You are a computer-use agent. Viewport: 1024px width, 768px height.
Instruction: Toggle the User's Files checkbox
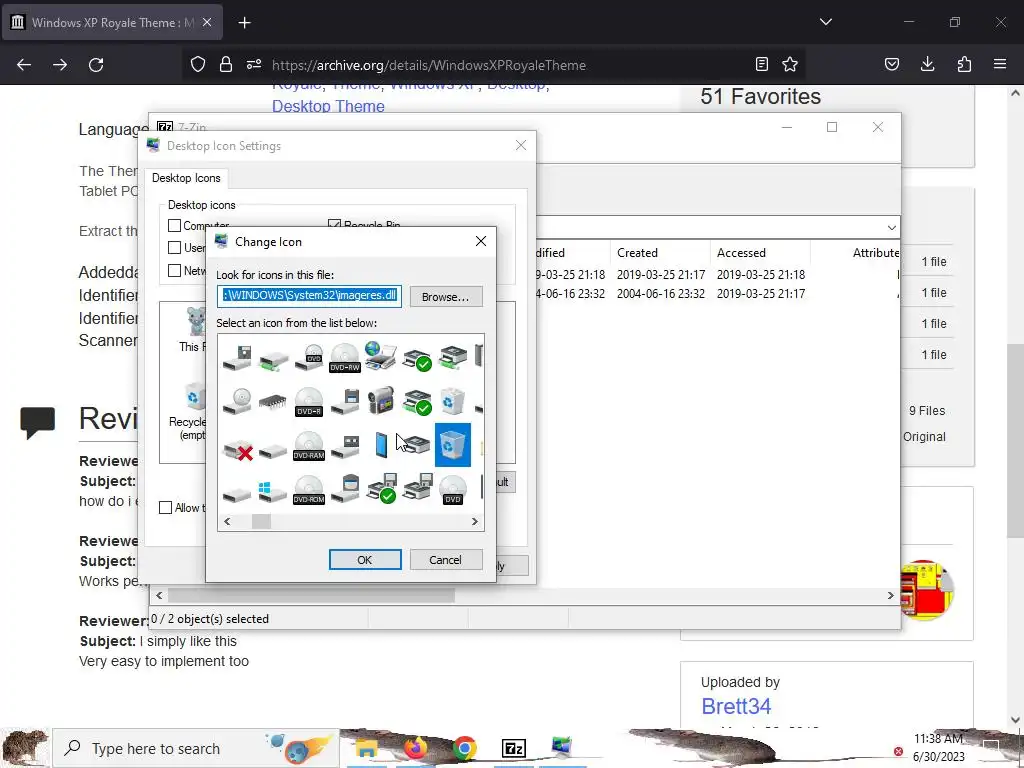pos(174,248)
